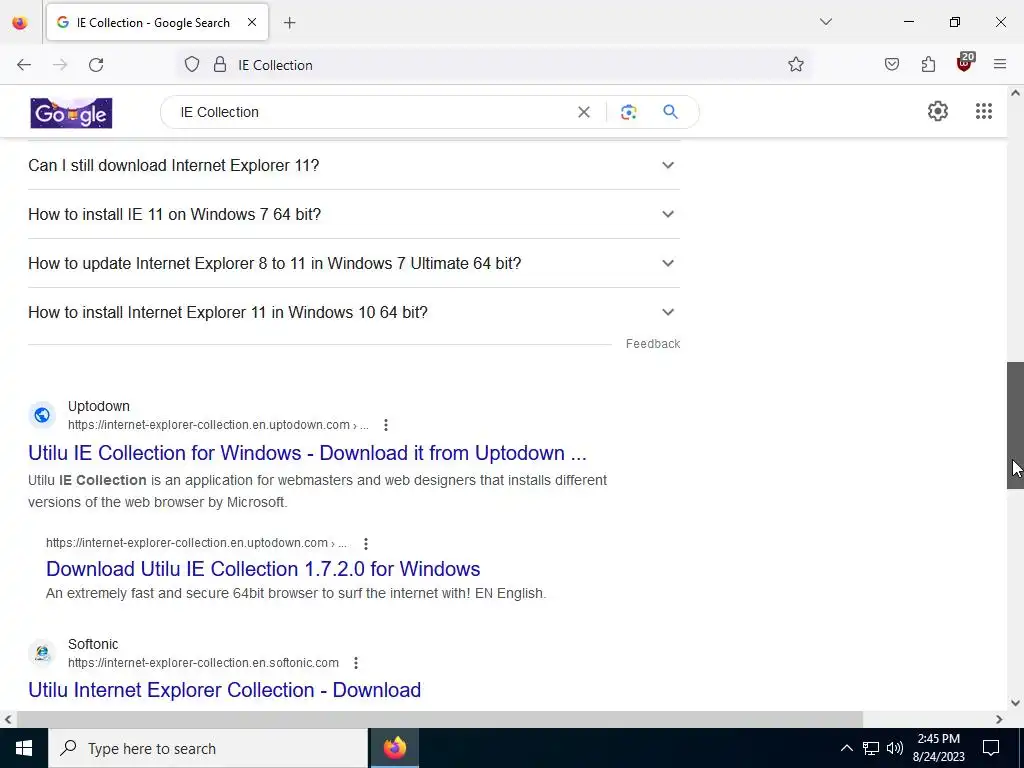Screen dimensions: 1024x768
Task: Click the horizontal scrollbar thumb
Action: click(x=439, y=719)
